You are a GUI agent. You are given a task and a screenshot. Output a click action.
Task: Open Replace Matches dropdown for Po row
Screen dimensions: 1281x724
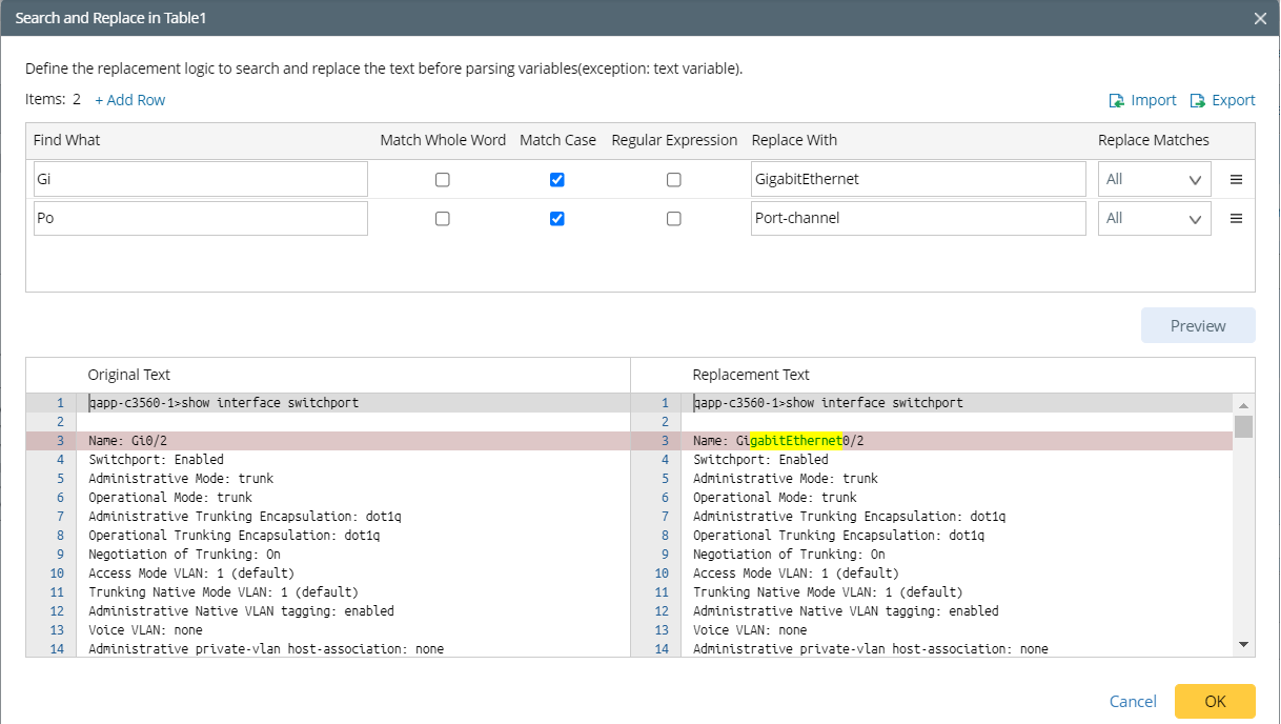(1154, 218)
